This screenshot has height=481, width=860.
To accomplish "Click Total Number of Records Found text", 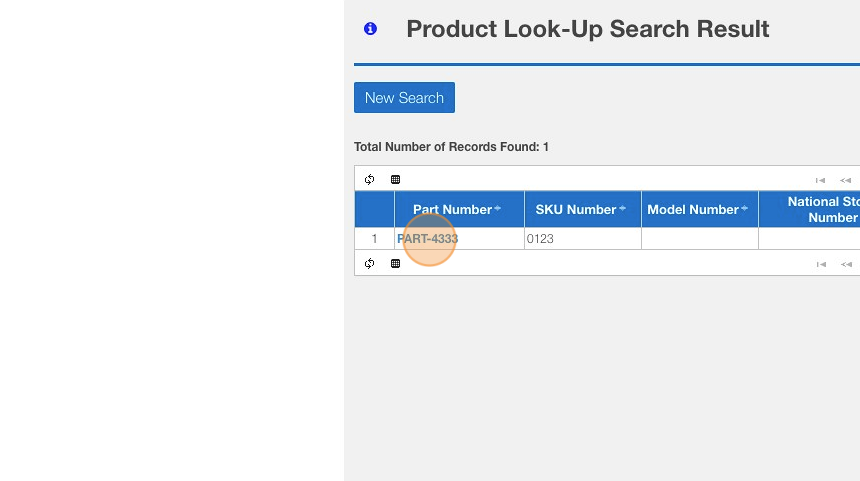I will point(451,147).
